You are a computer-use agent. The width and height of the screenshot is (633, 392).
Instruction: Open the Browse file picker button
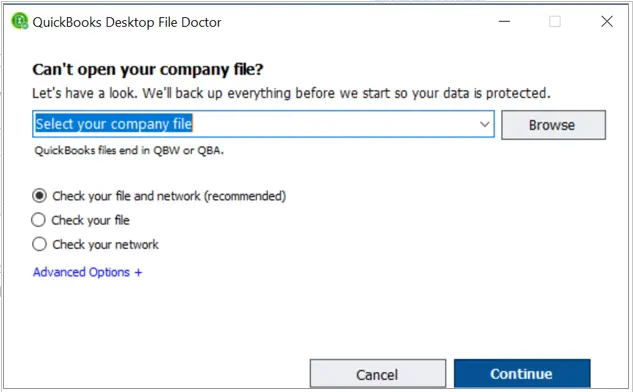click(x=553, y=125)
